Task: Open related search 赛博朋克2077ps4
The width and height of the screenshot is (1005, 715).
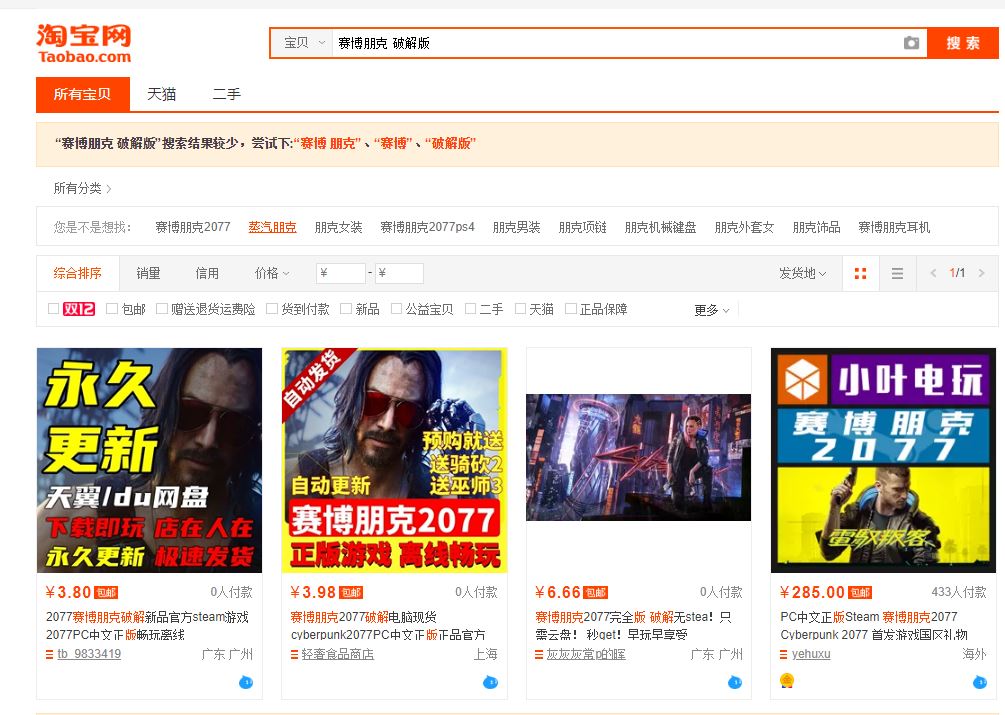Action: coord(428,227)
